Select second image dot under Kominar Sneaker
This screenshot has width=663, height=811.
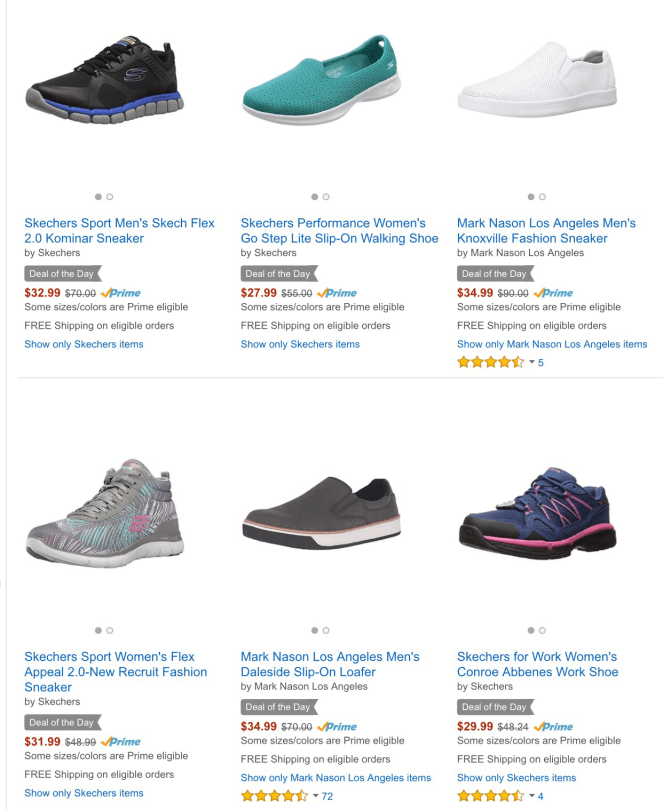(110, 197)
